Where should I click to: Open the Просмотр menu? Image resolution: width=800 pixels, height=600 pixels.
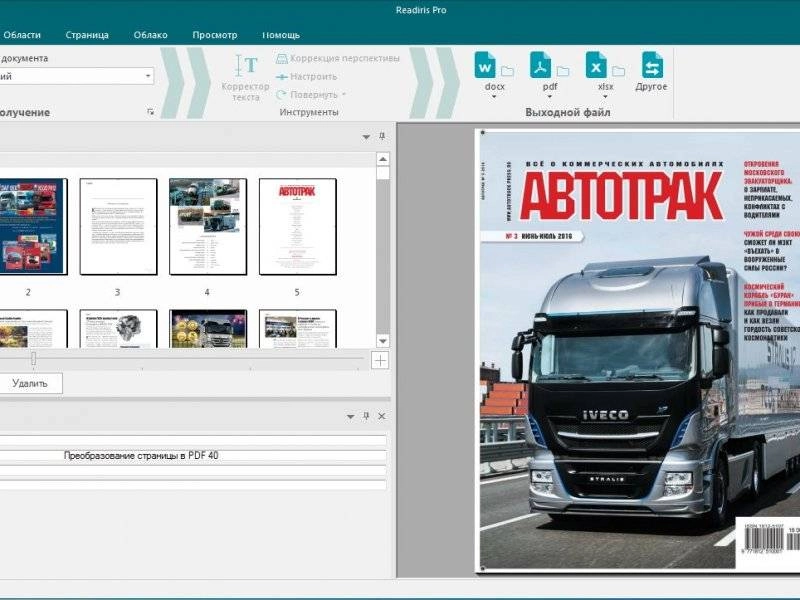coord(215,35)
